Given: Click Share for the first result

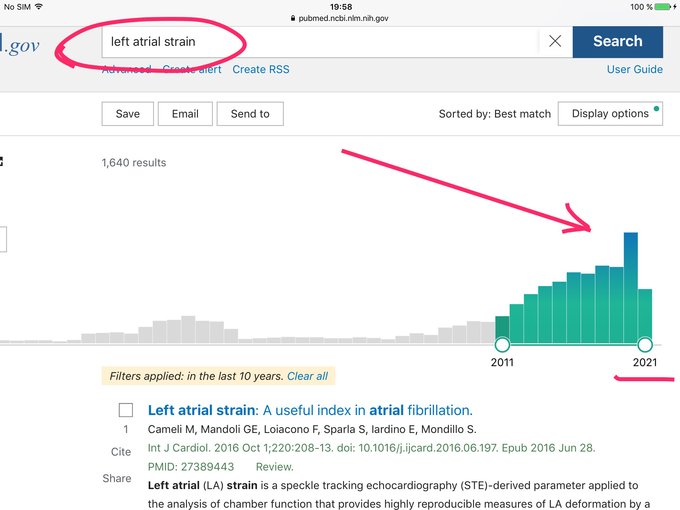Looking at the screenshot, I should click(117, 478).
